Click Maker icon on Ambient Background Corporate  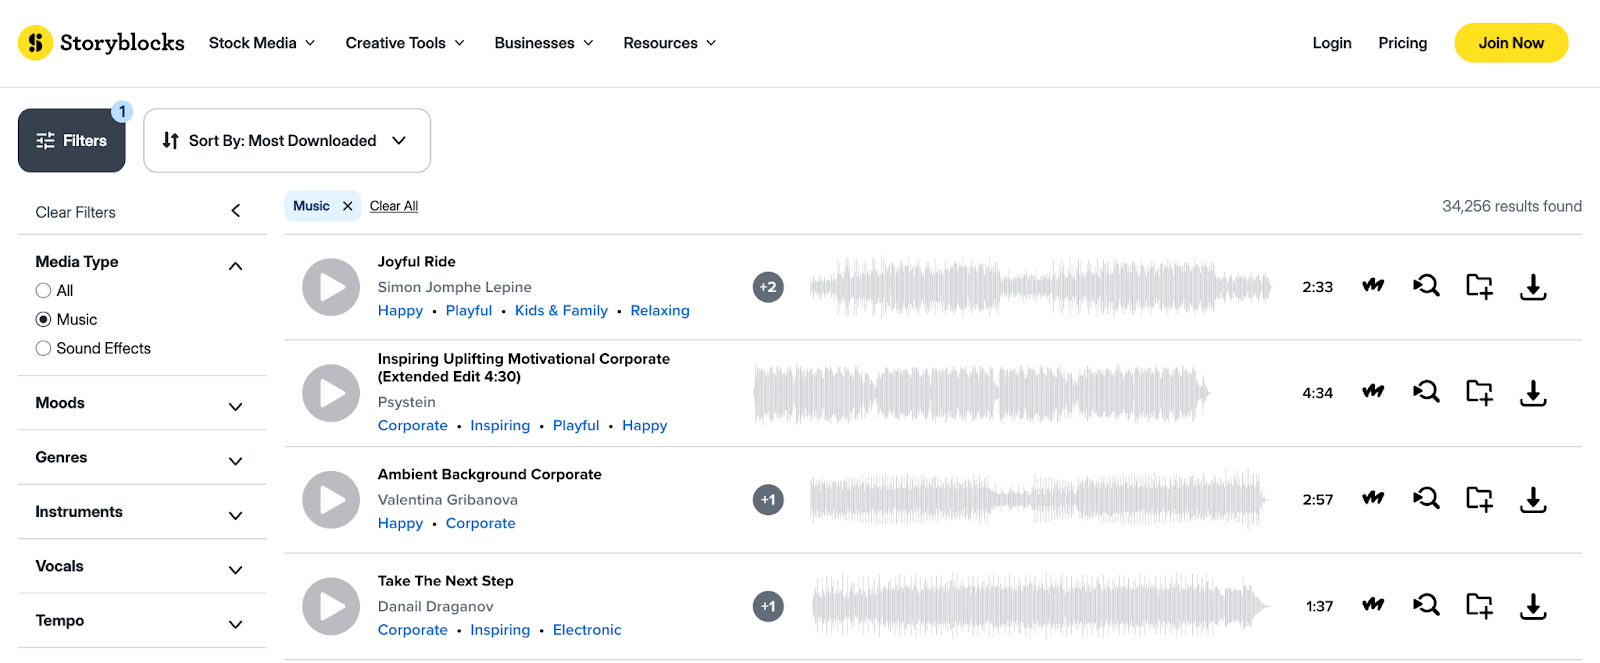tap(1373, 498)
